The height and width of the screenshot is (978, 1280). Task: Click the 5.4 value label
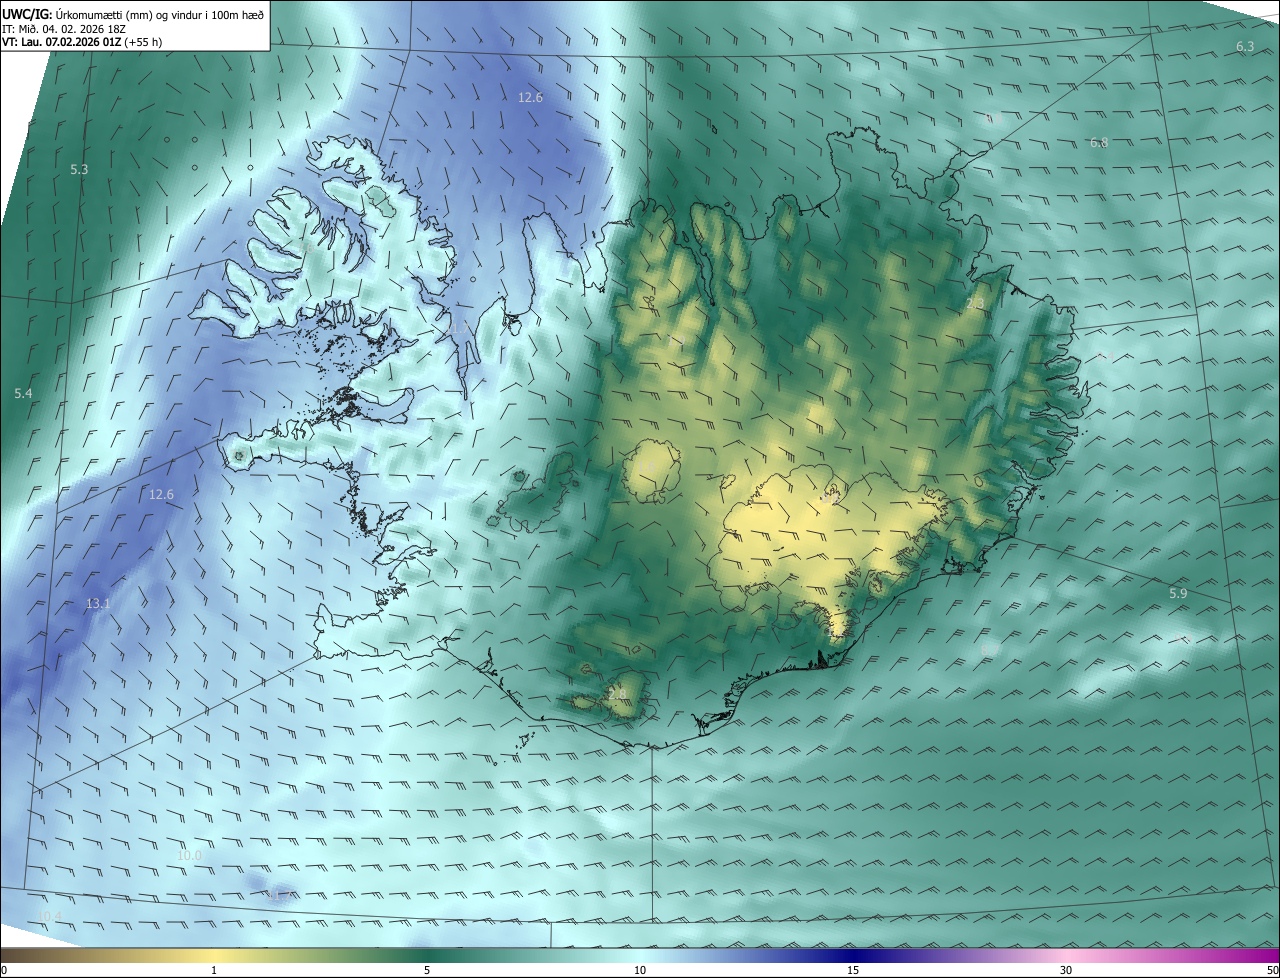(23, 394)
